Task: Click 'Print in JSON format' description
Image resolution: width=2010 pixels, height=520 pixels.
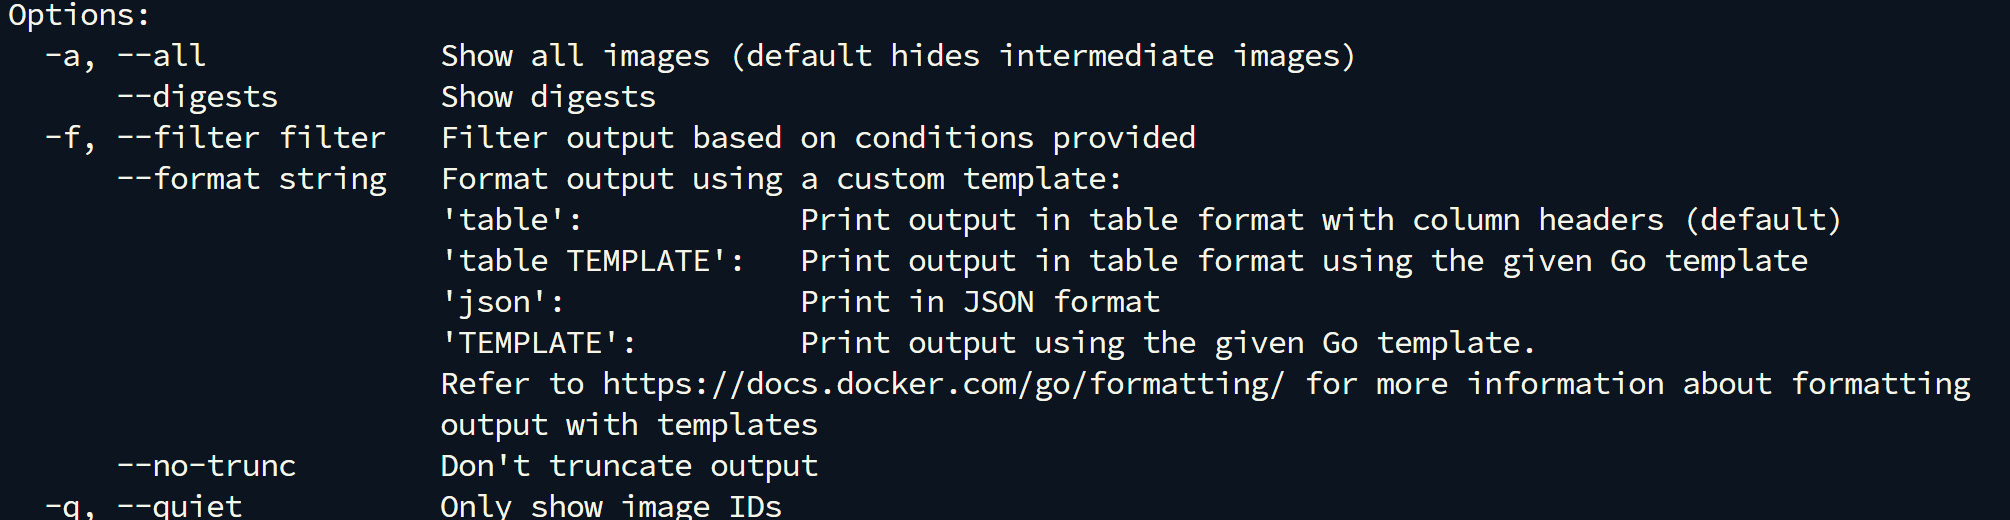Action: click(x=980, y=302)
